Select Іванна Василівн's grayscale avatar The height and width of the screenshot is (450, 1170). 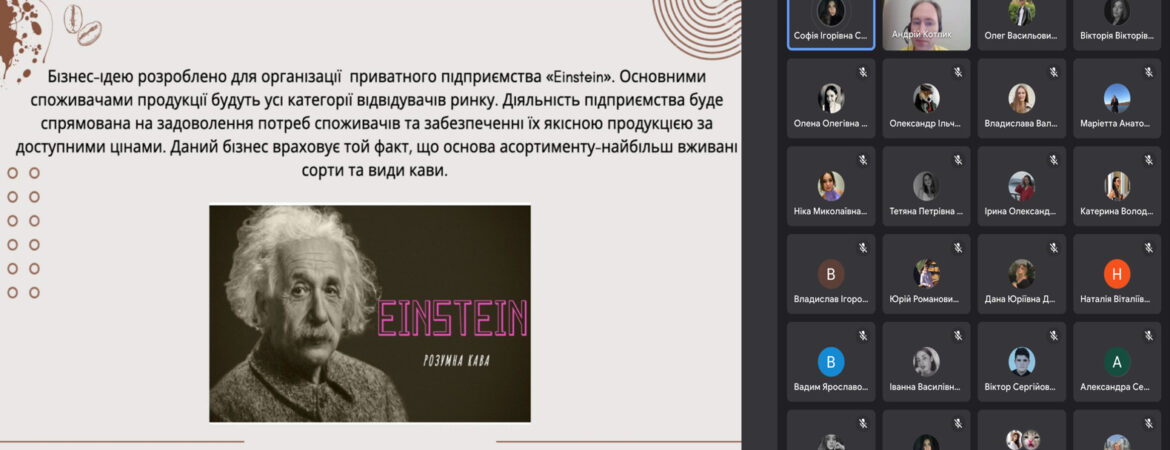[x=926, y=362]
